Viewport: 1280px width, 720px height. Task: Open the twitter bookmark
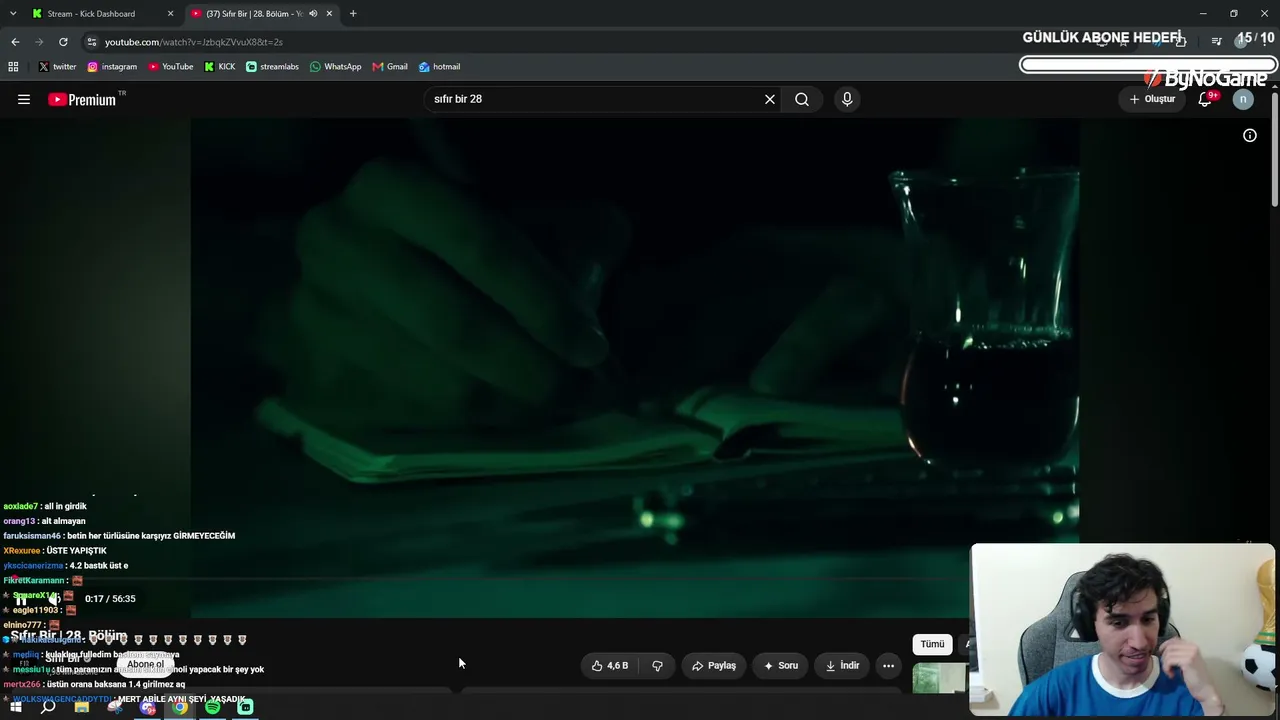[57, 67]
